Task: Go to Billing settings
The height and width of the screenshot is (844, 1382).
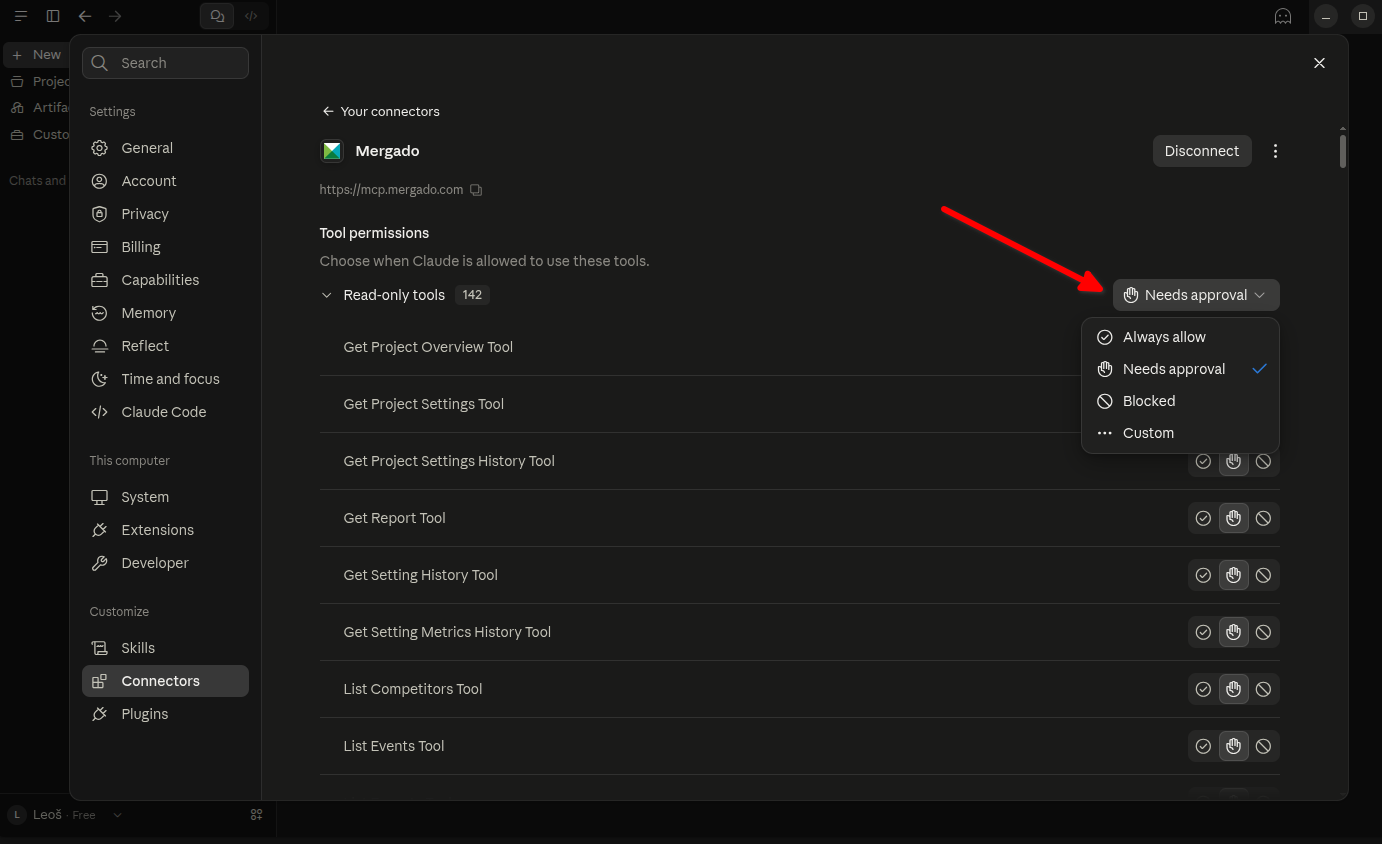Action: point(165,247)
